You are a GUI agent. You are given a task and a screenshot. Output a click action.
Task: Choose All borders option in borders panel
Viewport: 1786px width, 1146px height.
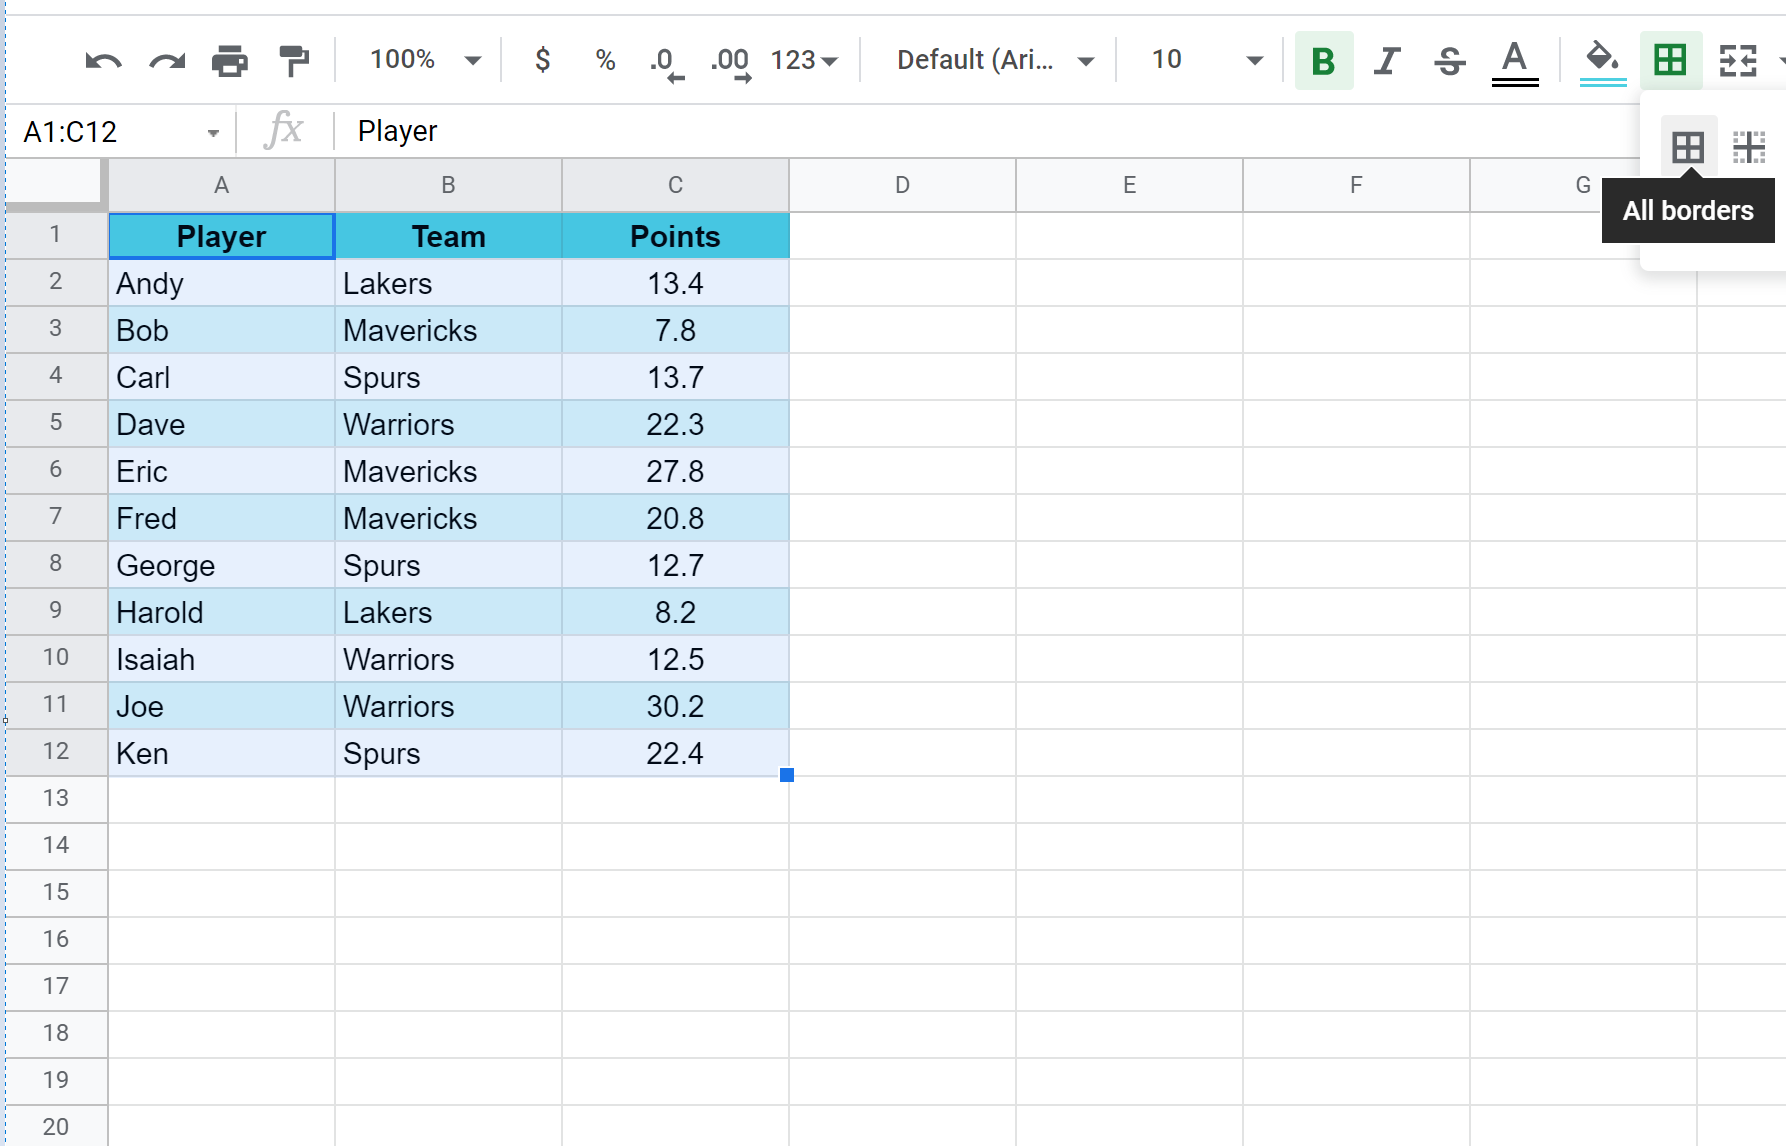tap(1688, 148)
